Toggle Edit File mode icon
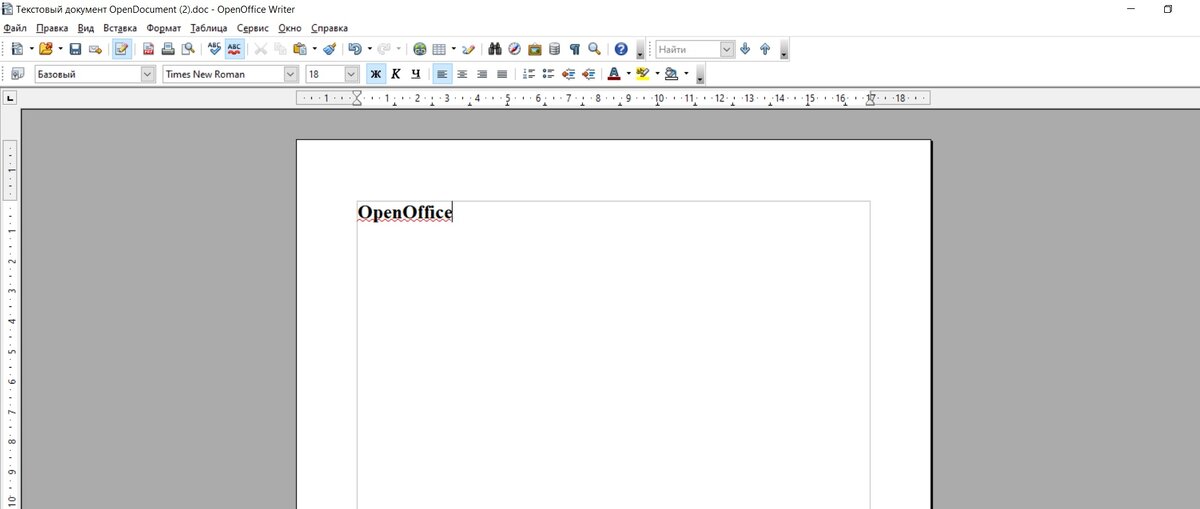This screenshot has height=509, width=1200. click(x=122, y=48)
